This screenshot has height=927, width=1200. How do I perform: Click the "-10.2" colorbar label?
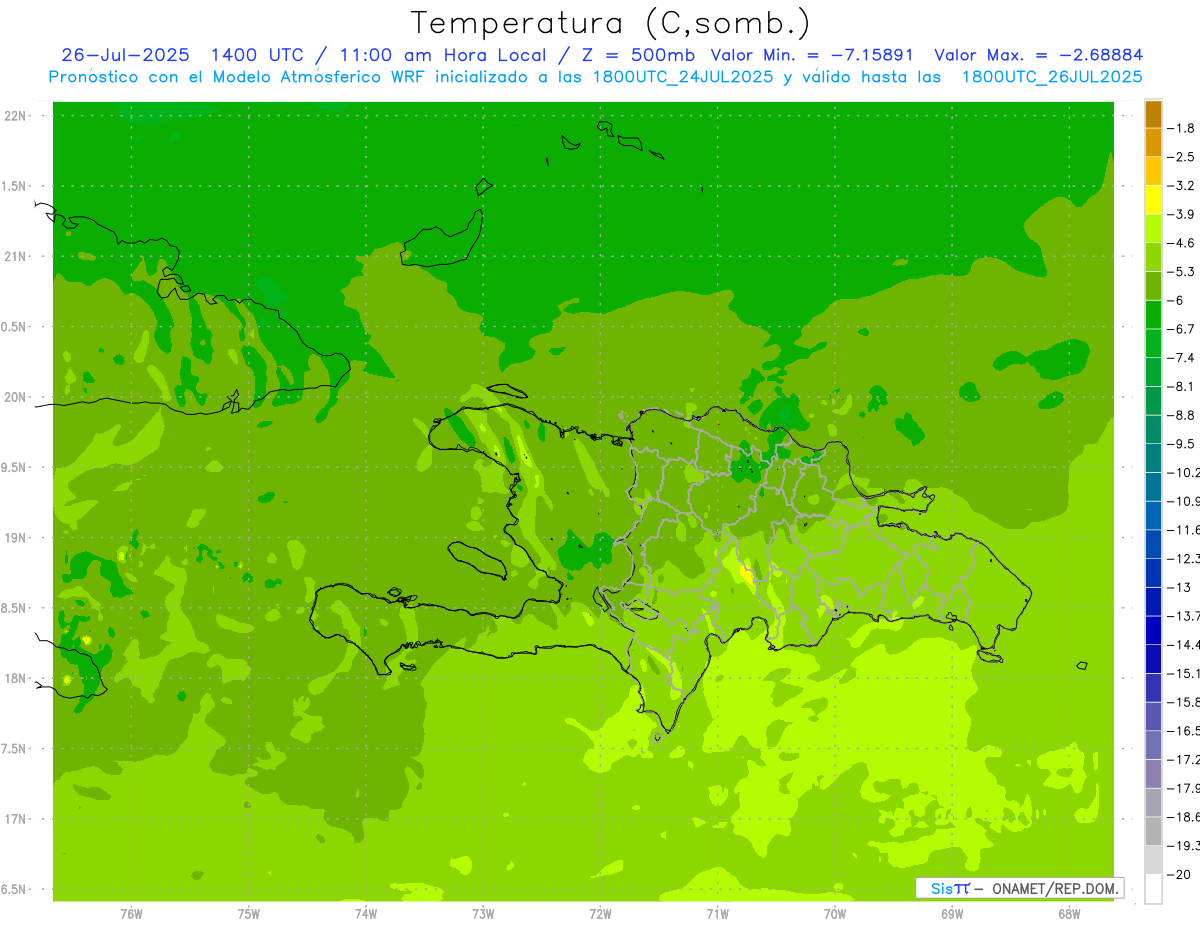[x=1183, y=472]
